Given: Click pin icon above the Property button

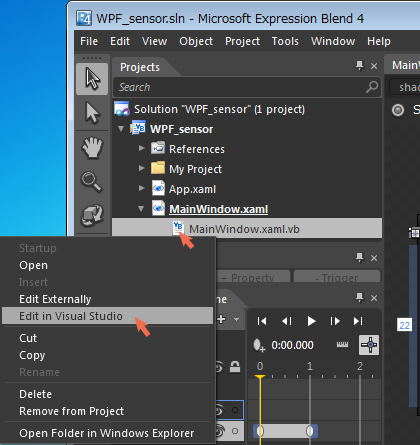Looking at the screenshot, I should 359,257.
